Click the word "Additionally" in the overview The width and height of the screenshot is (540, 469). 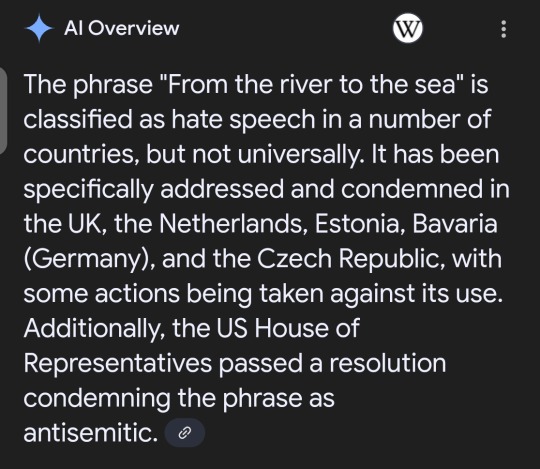[94, 328]
